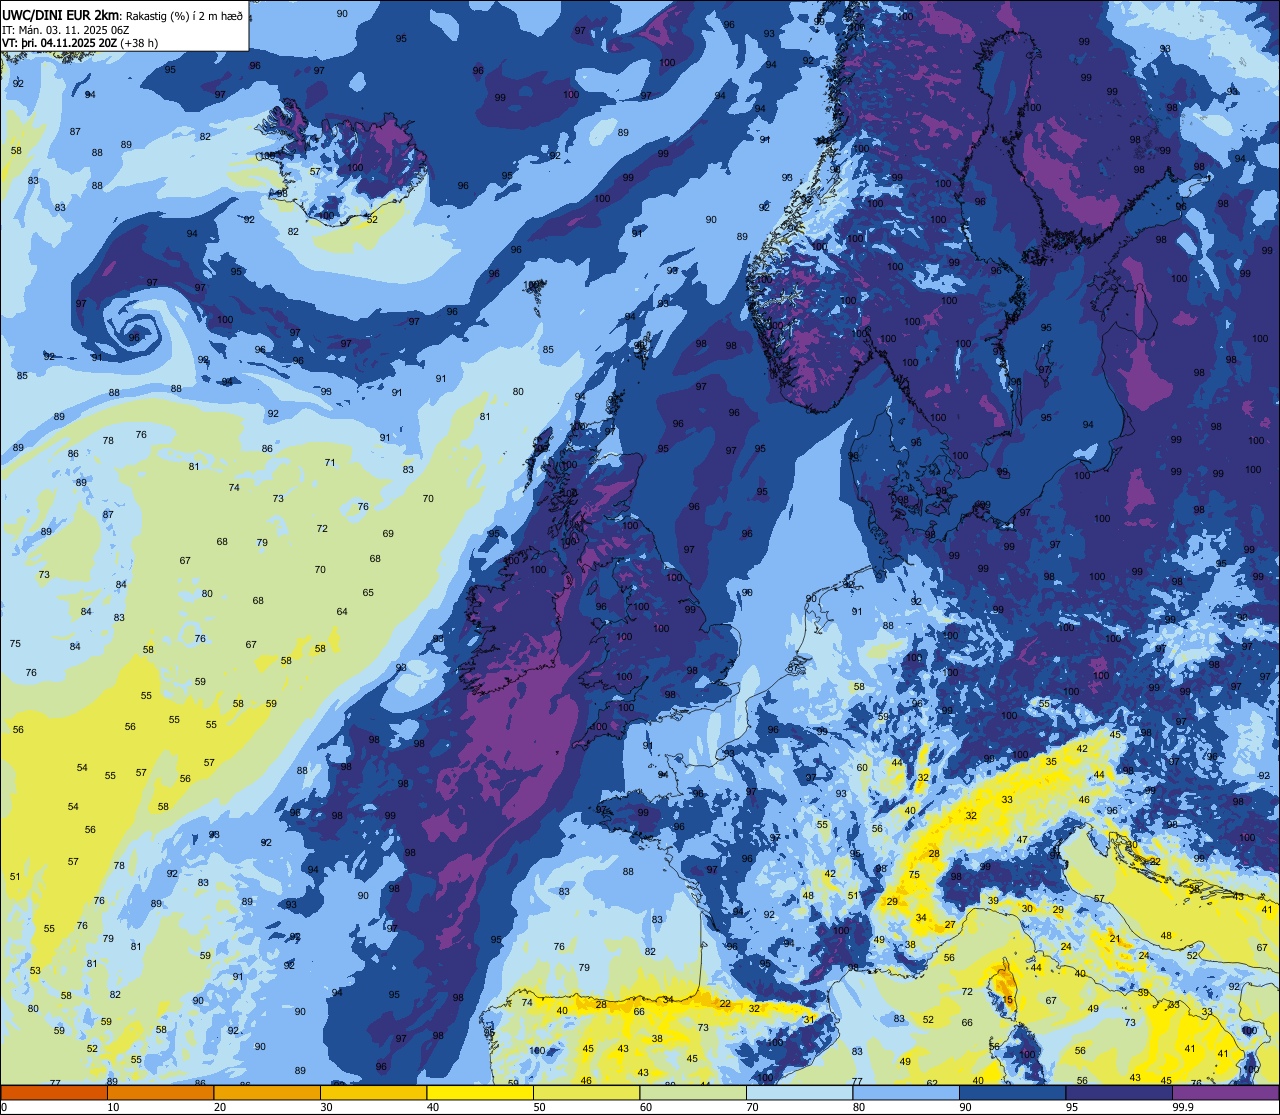Click the humidity value 71 over the Atlantic
Viewport: 1280px width, 1115px height.
[330, 462]
